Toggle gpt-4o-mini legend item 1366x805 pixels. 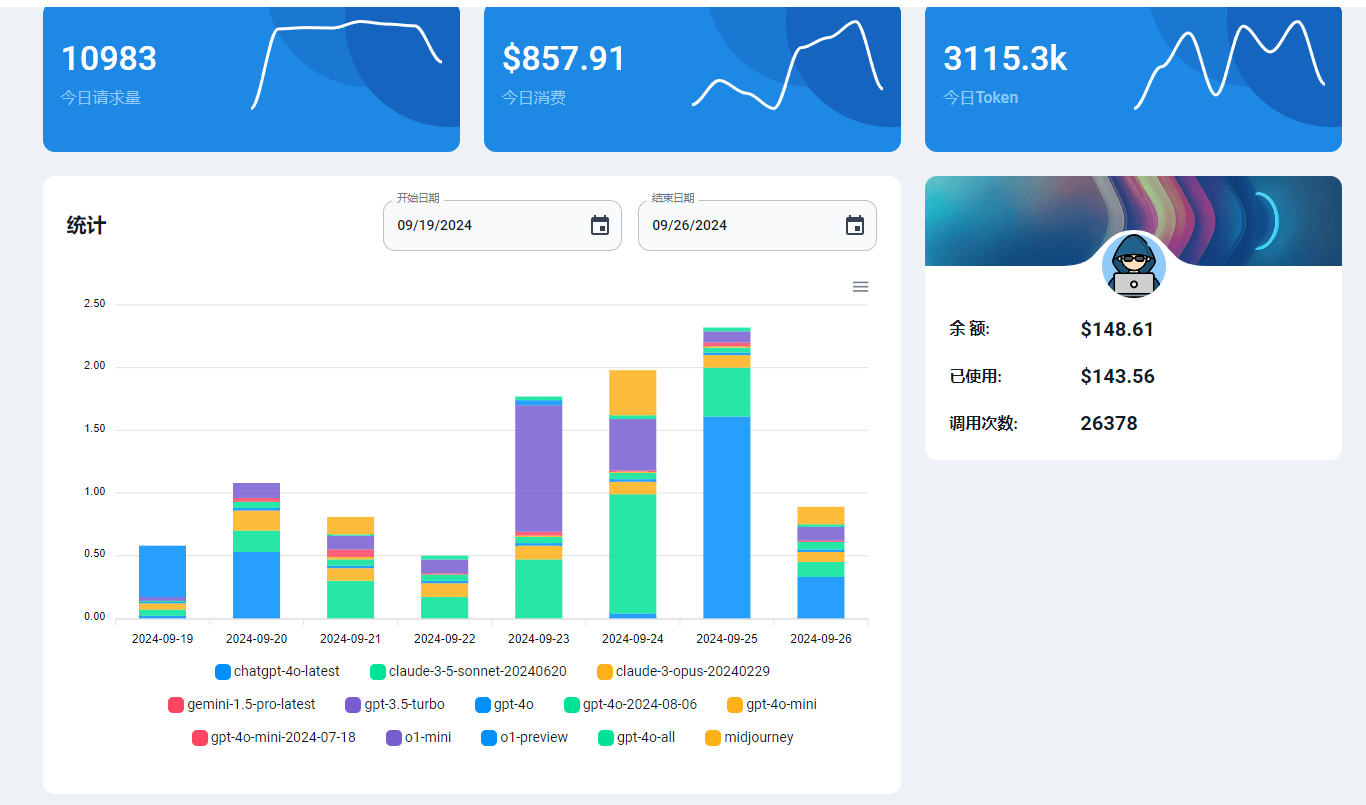[771, 705]
